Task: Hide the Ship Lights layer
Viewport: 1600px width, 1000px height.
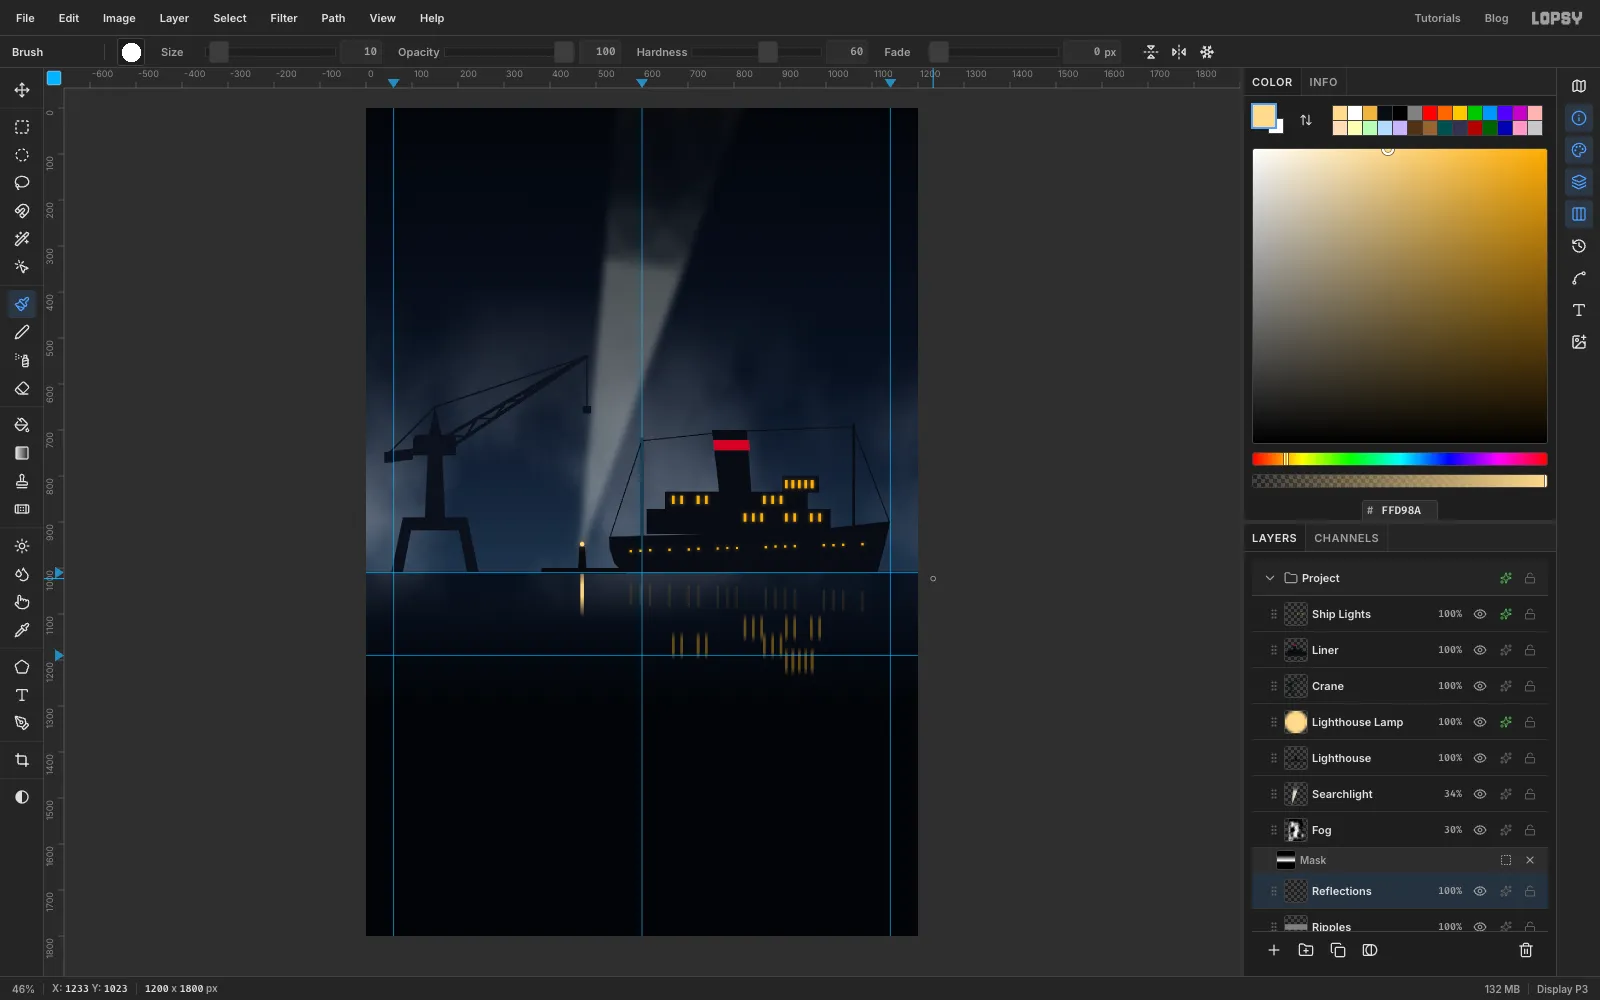Action: tap(1480, 614)
